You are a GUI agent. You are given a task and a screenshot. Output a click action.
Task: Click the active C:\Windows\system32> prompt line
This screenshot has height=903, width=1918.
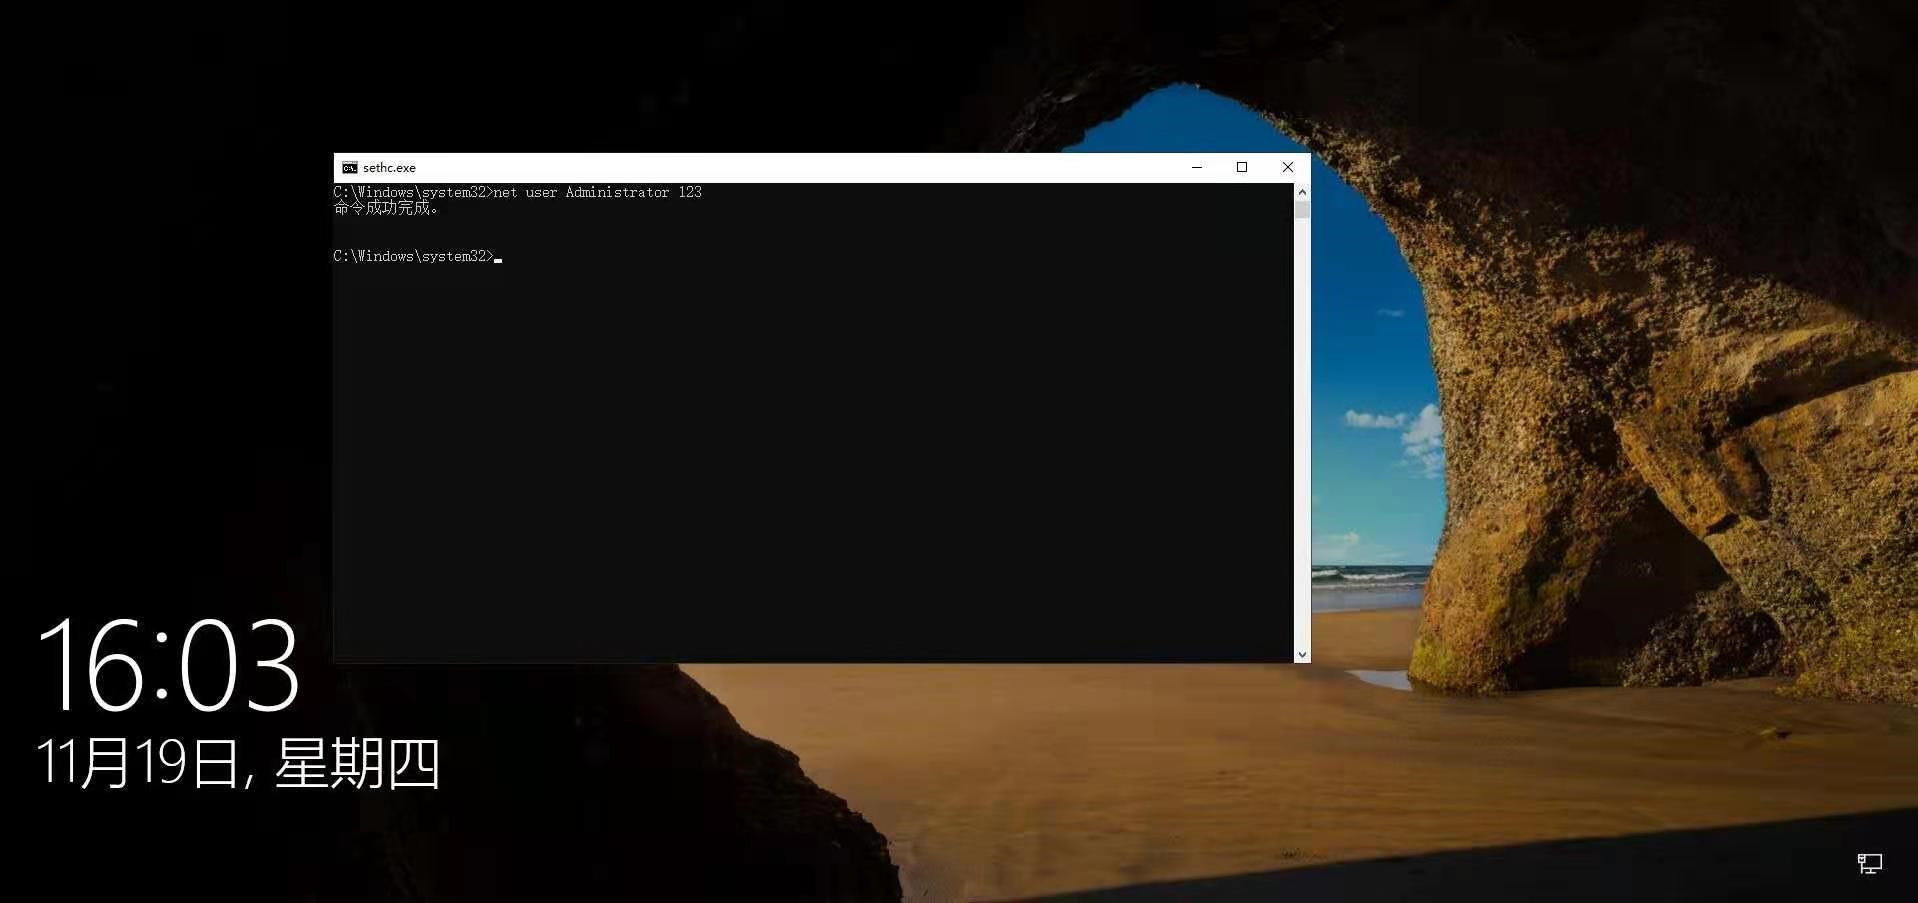click(418, 256)
